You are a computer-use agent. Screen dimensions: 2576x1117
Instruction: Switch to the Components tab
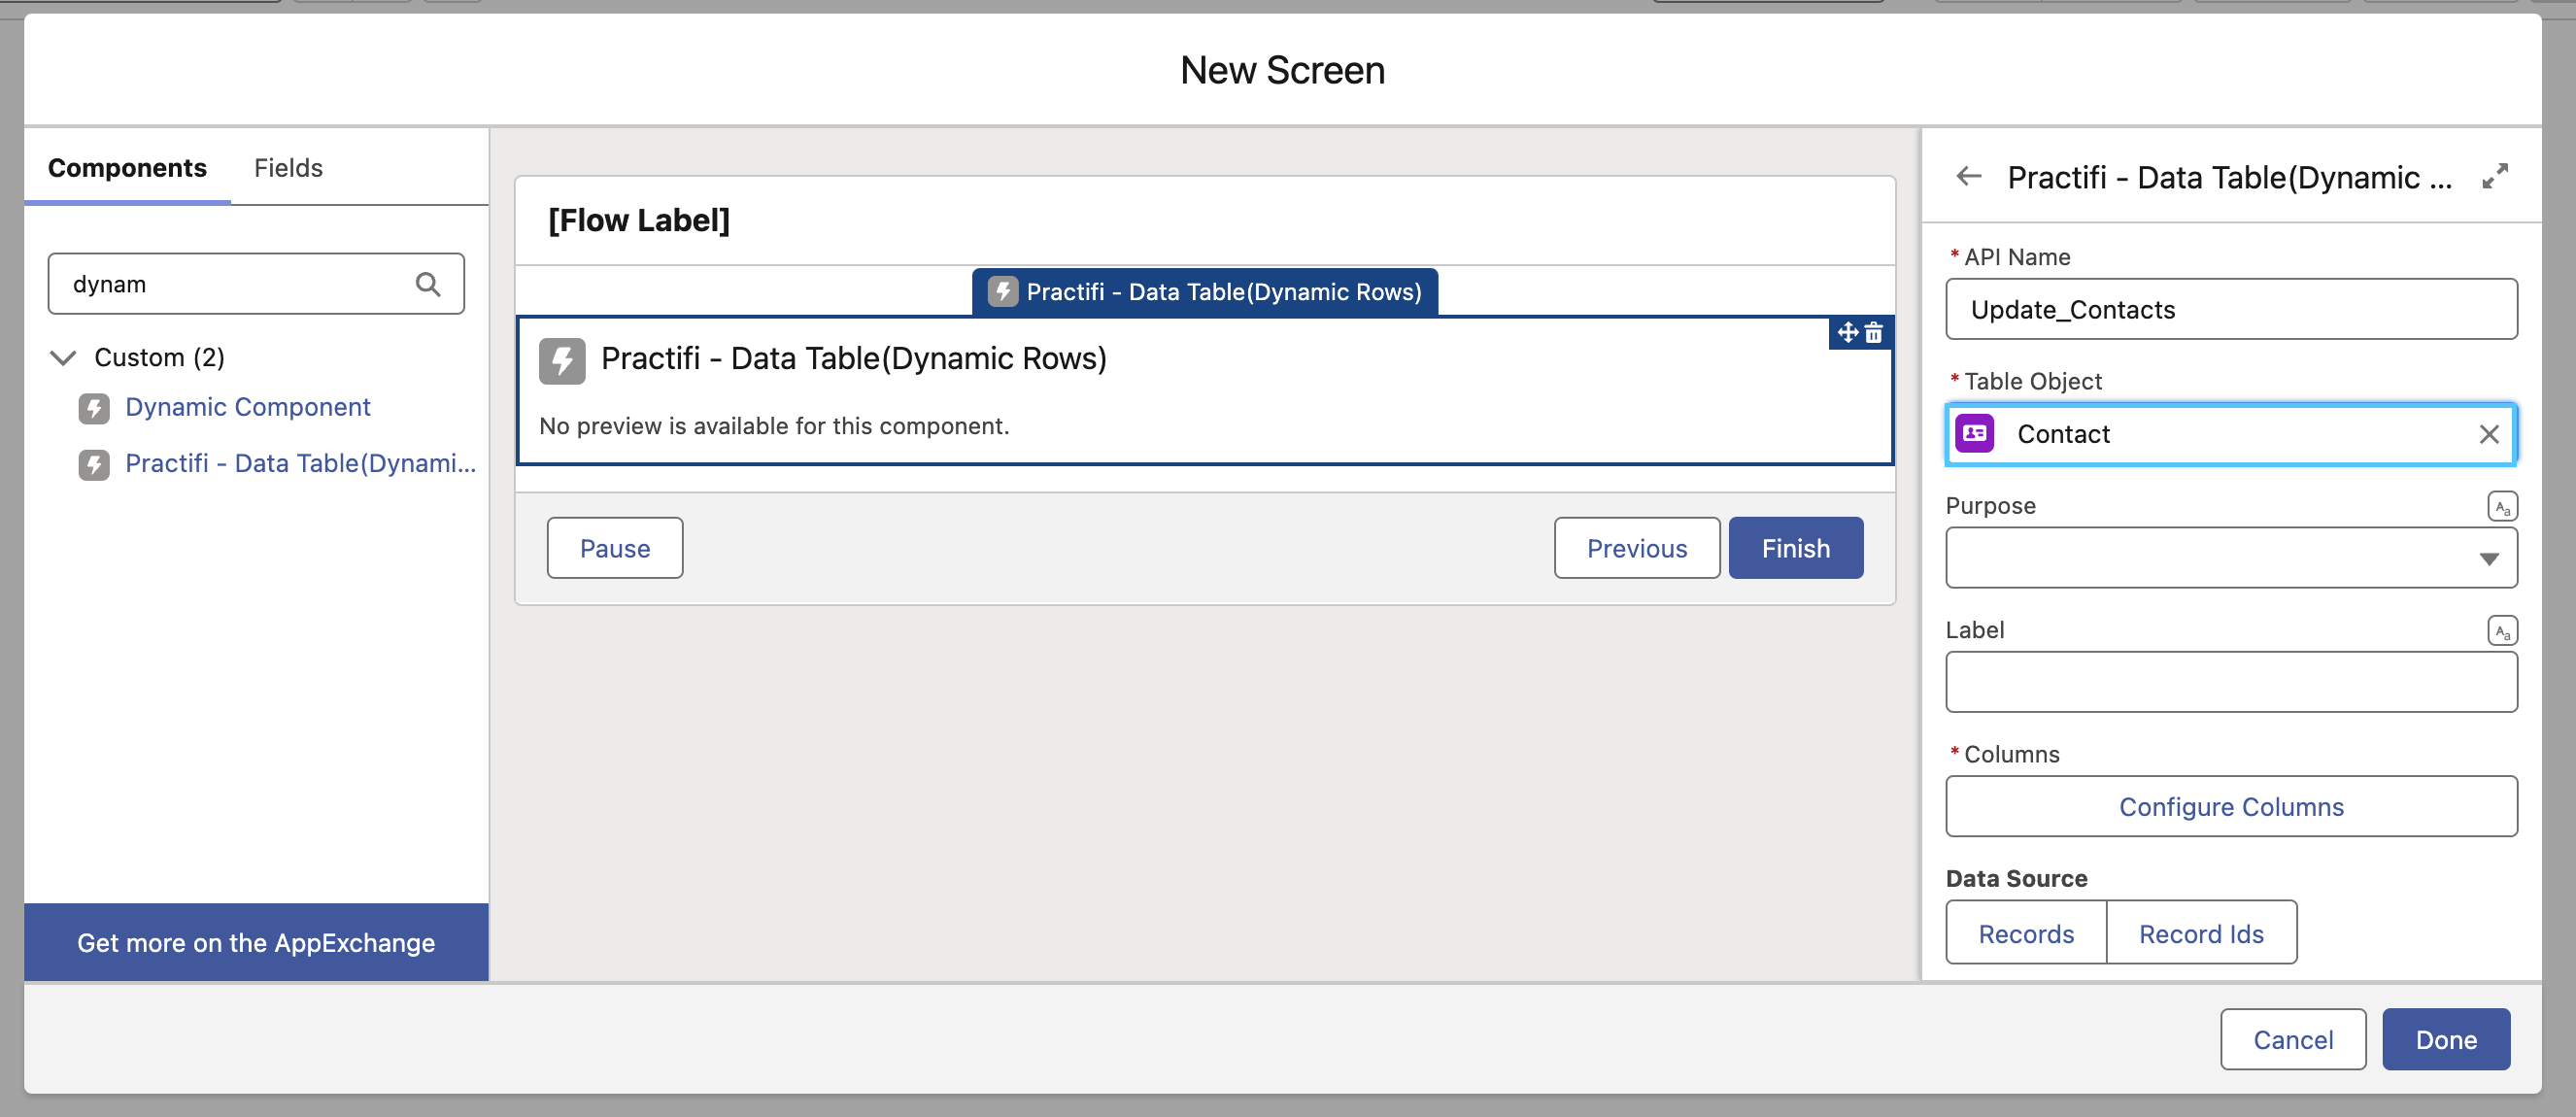127,168
